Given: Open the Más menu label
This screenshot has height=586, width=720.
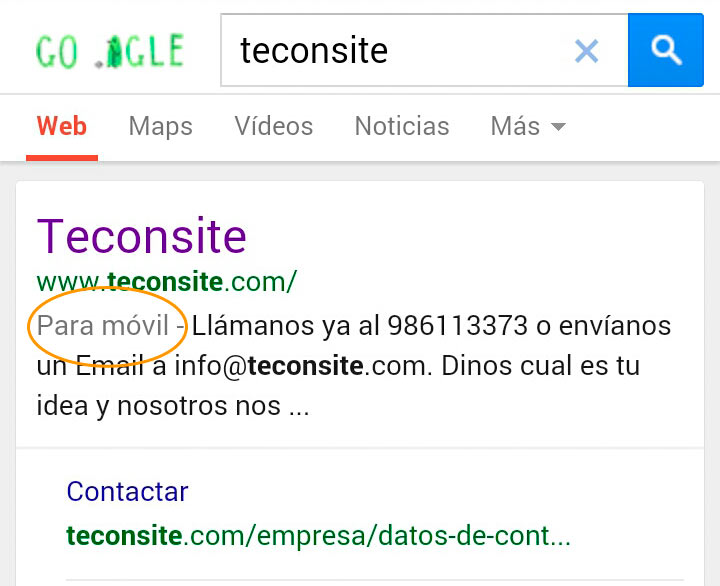Looking at the screenshot, I should pos(515,126).
